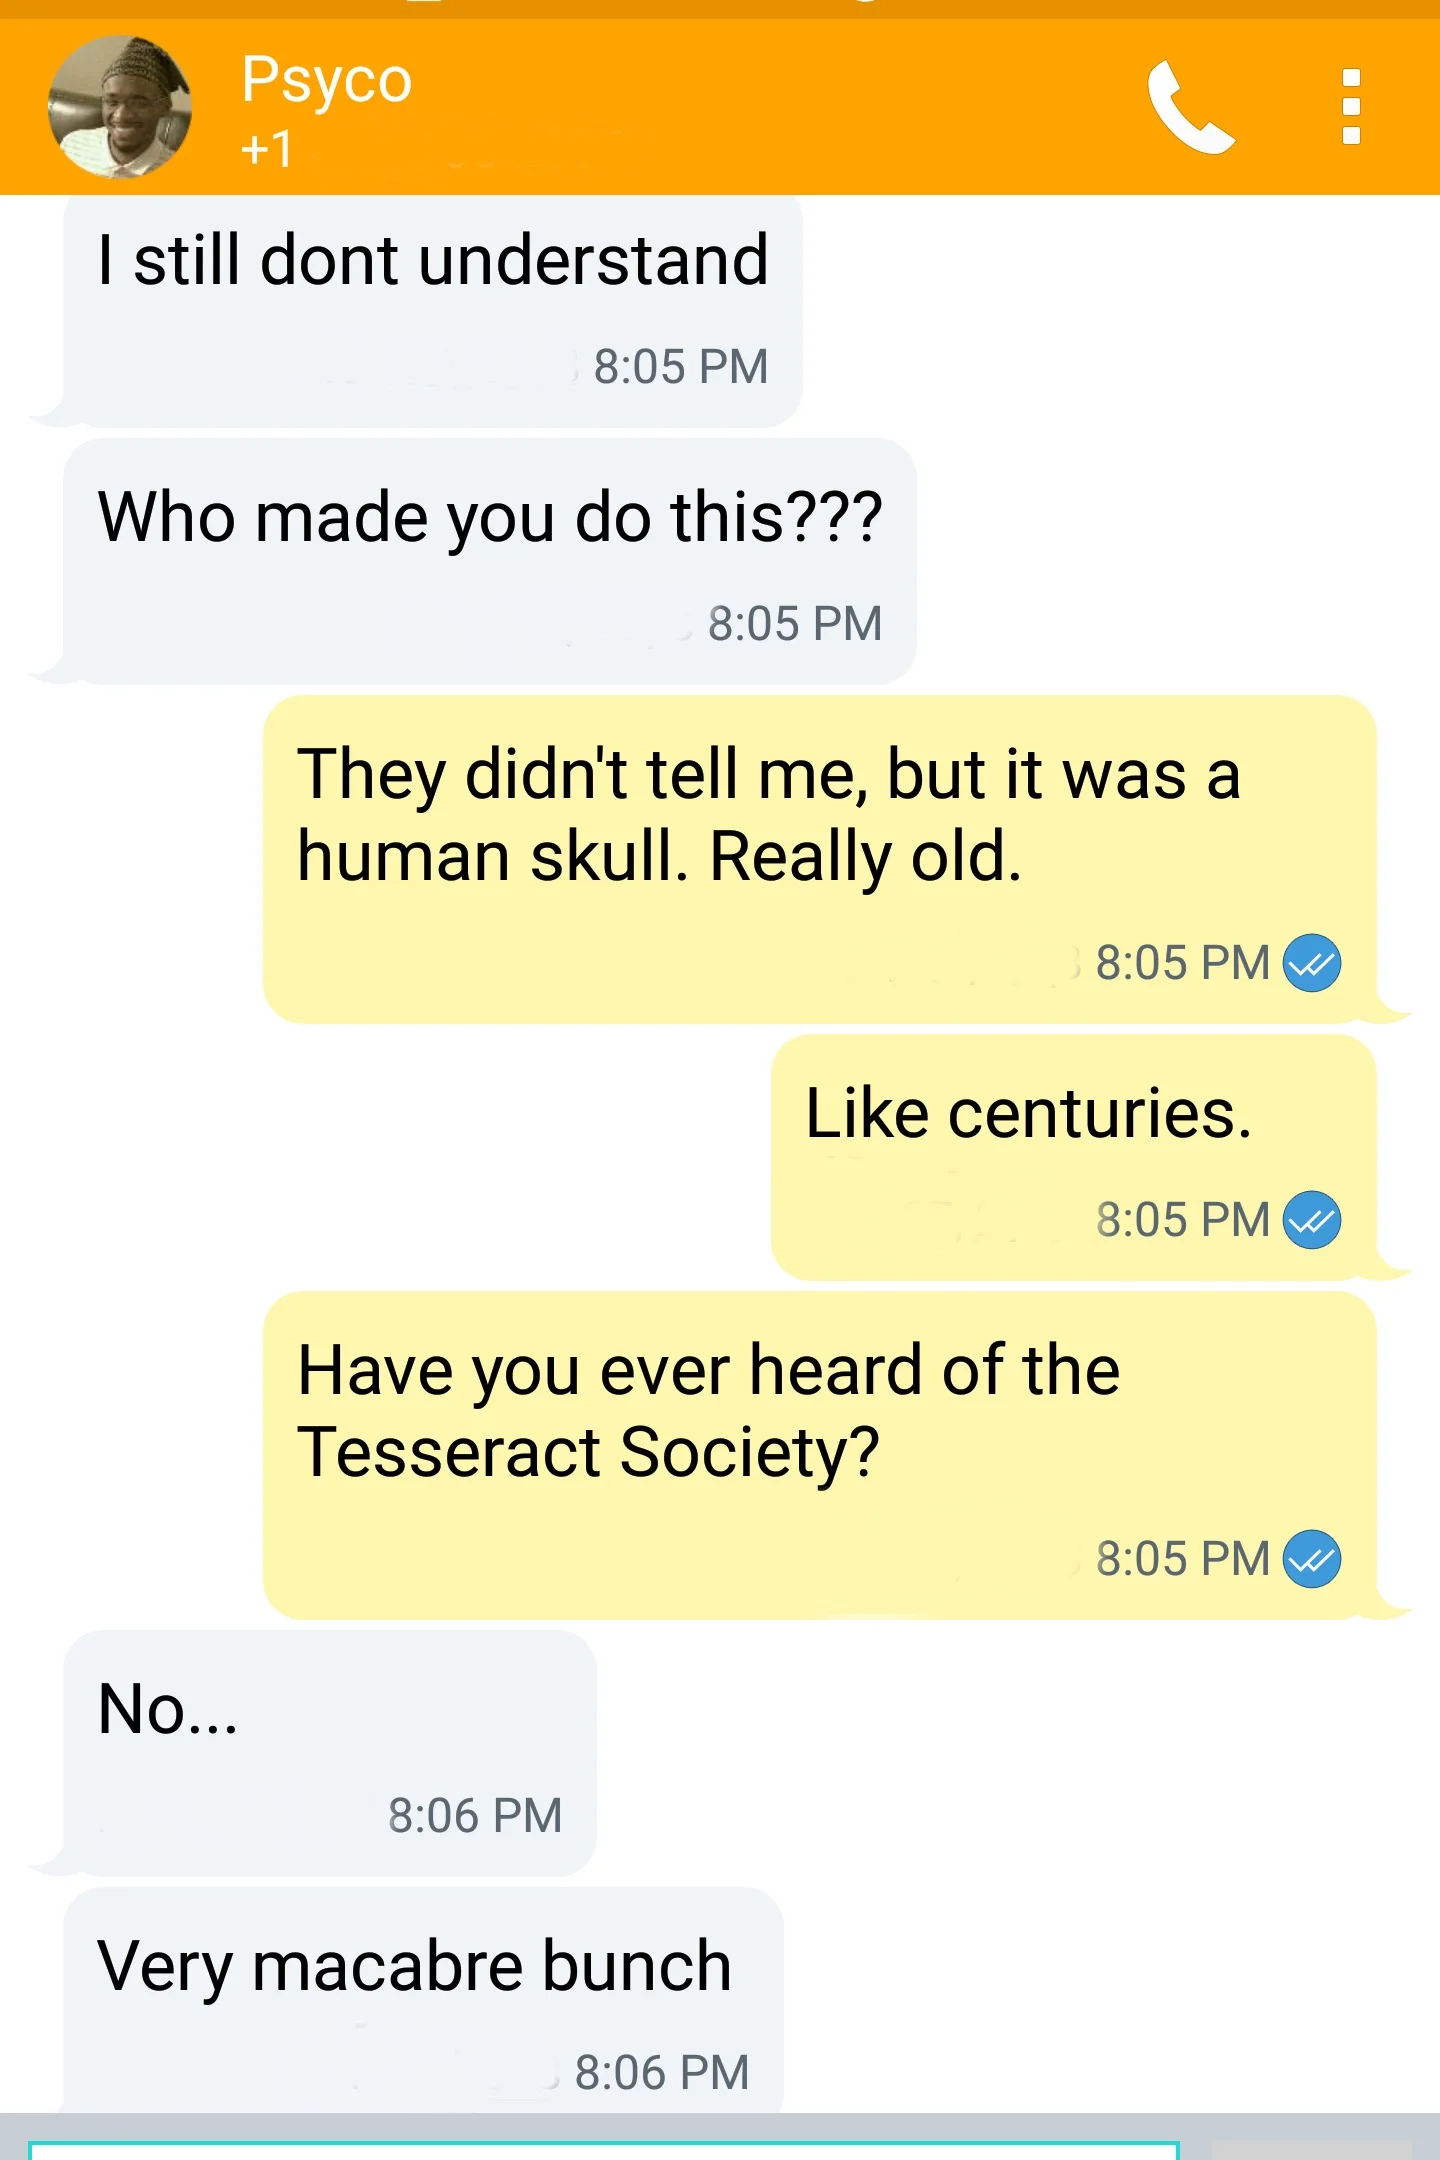Tap the contact name Psyco

[326, 80]
